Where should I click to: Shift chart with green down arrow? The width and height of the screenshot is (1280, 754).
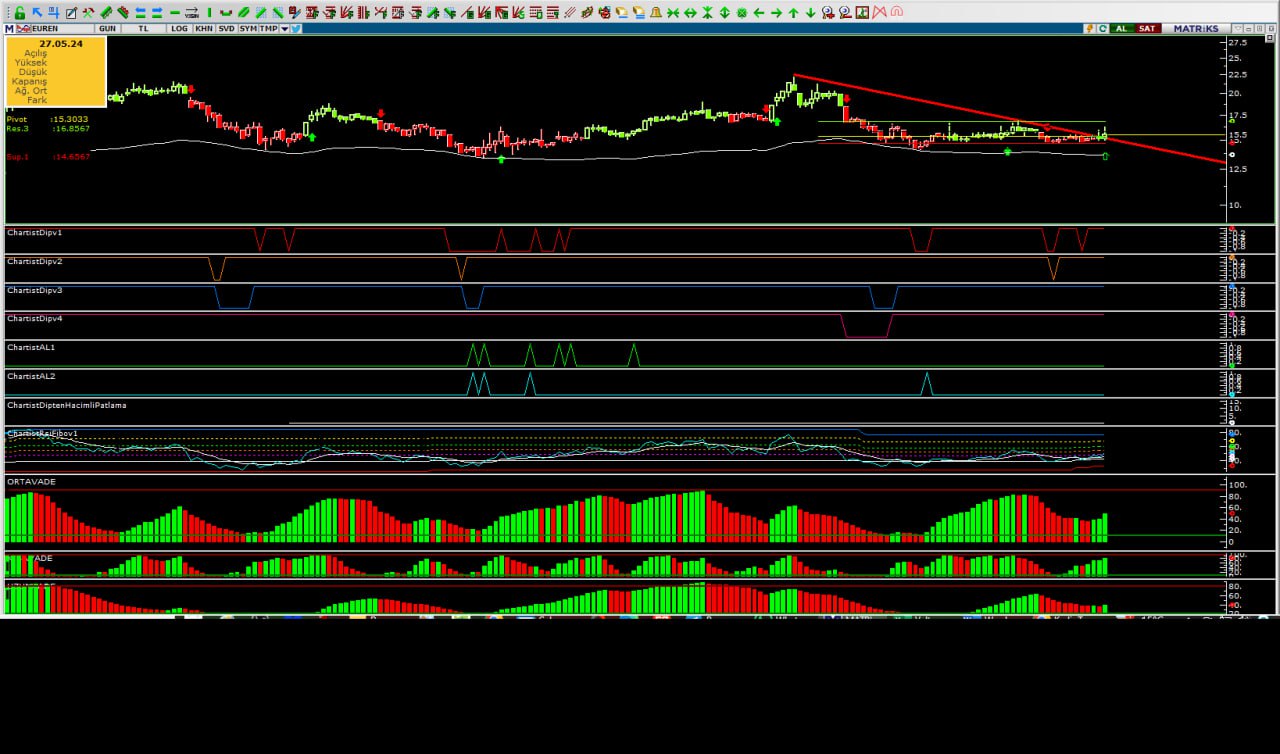coord(810,13)
